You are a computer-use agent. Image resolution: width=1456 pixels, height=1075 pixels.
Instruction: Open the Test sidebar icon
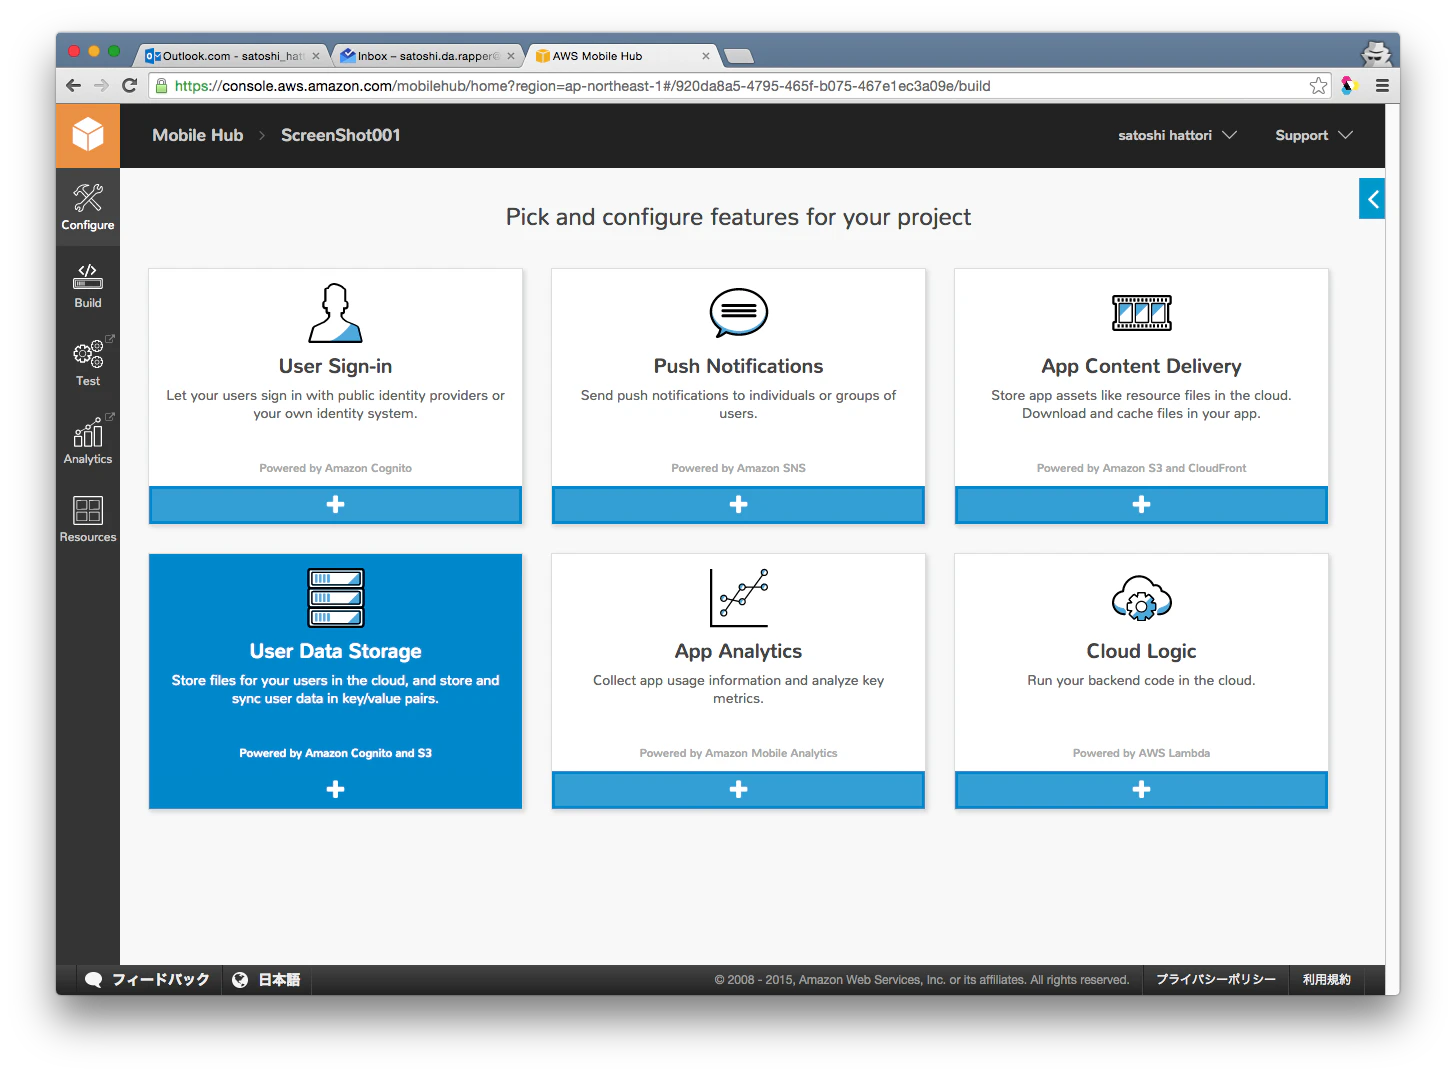pos(88,362)
